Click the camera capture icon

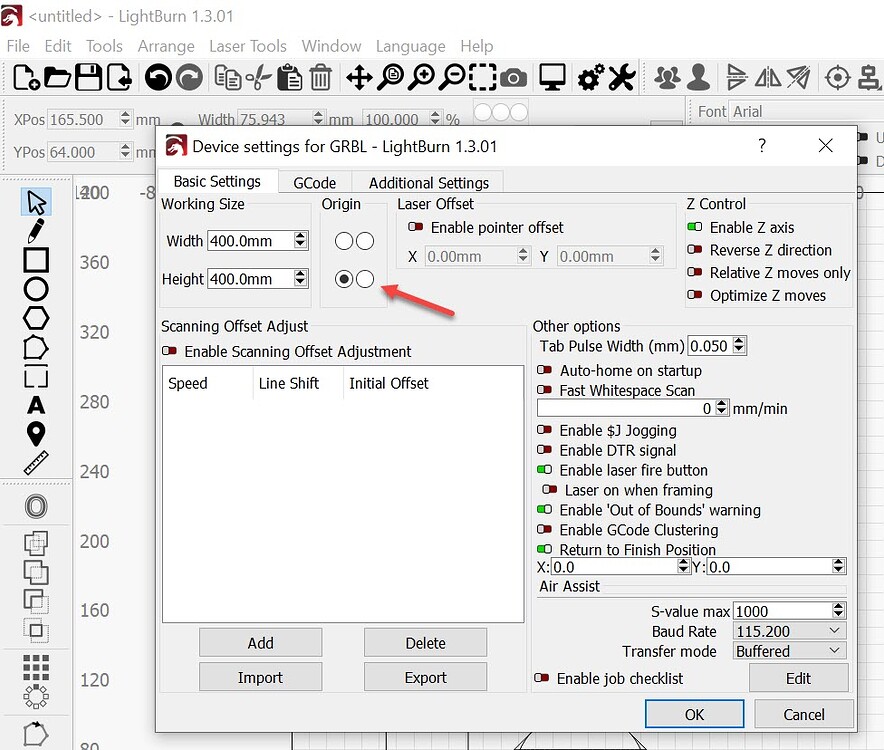[x=514, y=77]
